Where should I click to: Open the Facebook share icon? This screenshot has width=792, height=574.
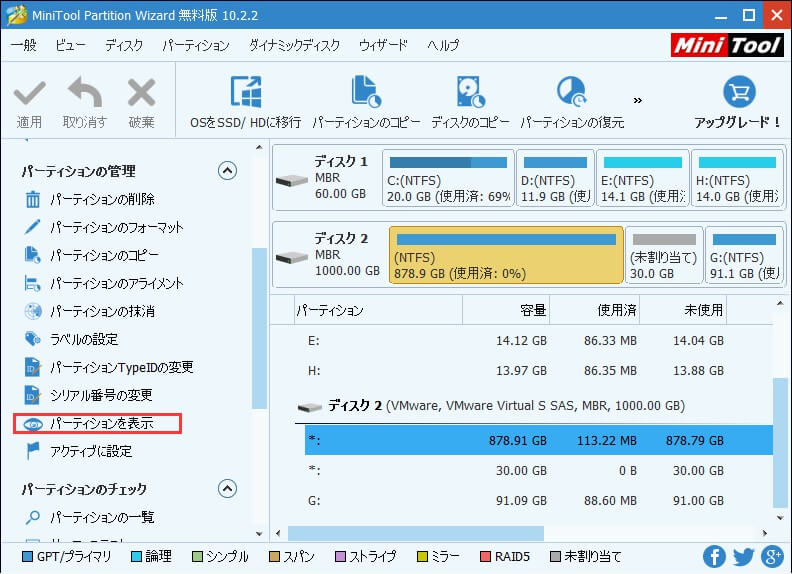(x=714, y=556)
